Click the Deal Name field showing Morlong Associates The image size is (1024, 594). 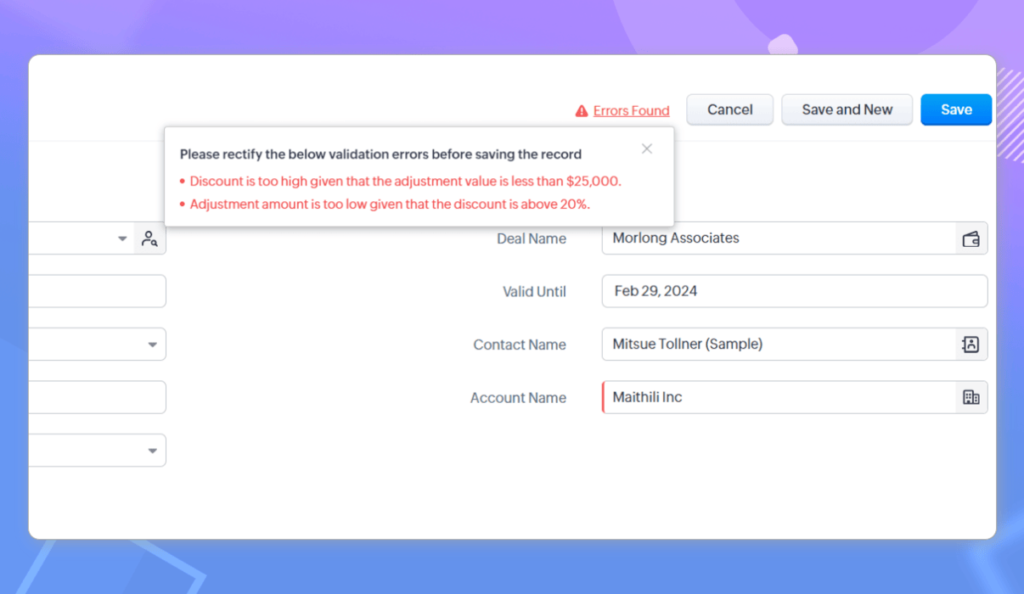[x=780, y=238]
